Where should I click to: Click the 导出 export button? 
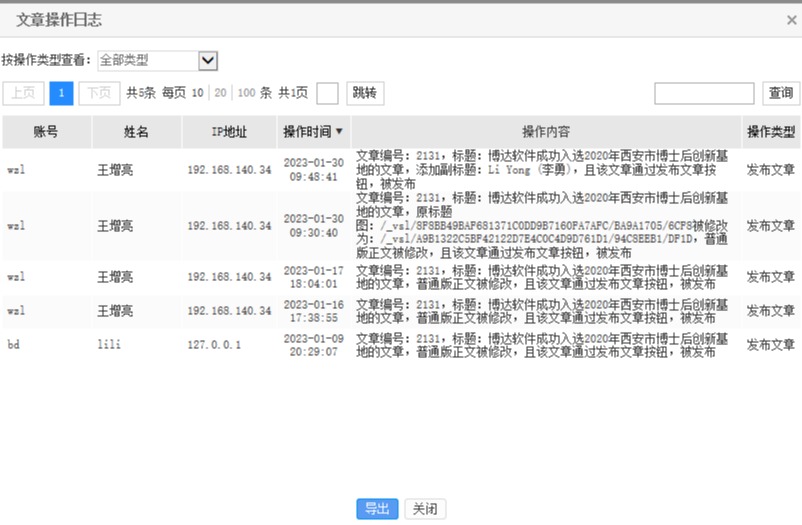pyautogui.click(x=377, y=509)
